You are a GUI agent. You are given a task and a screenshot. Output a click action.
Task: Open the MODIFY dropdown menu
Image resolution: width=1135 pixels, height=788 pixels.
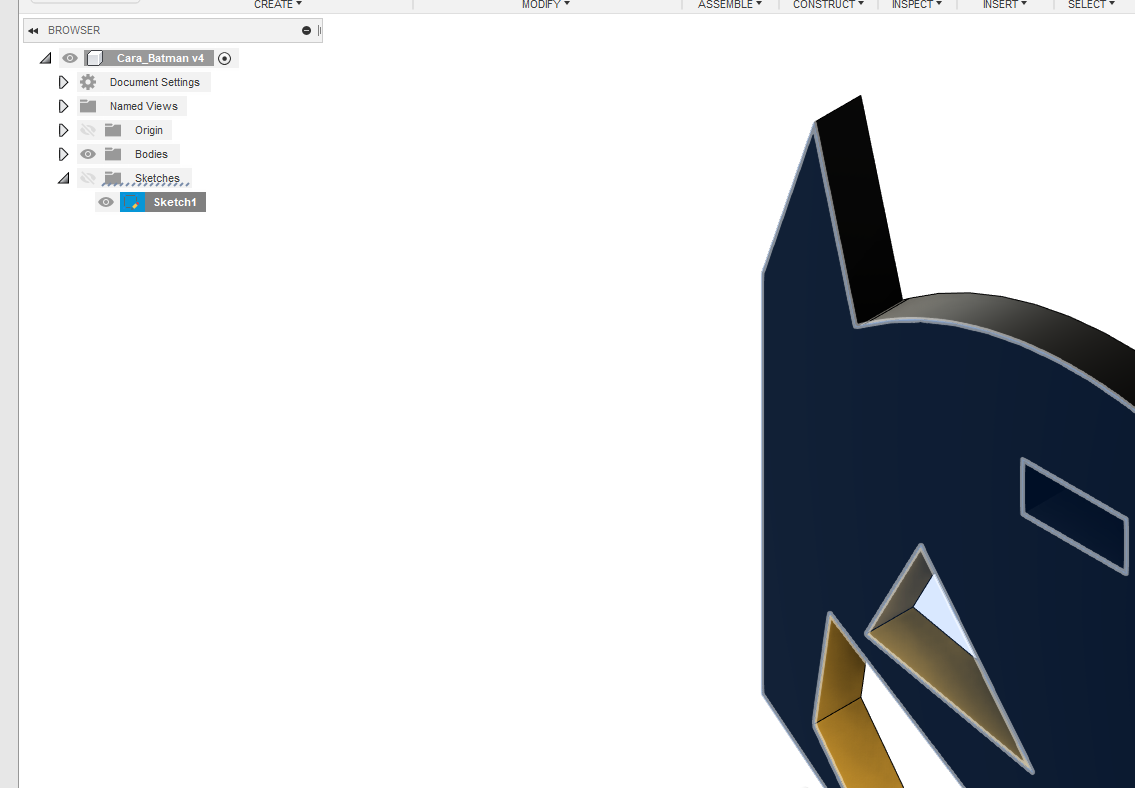[x=546, y=4]
